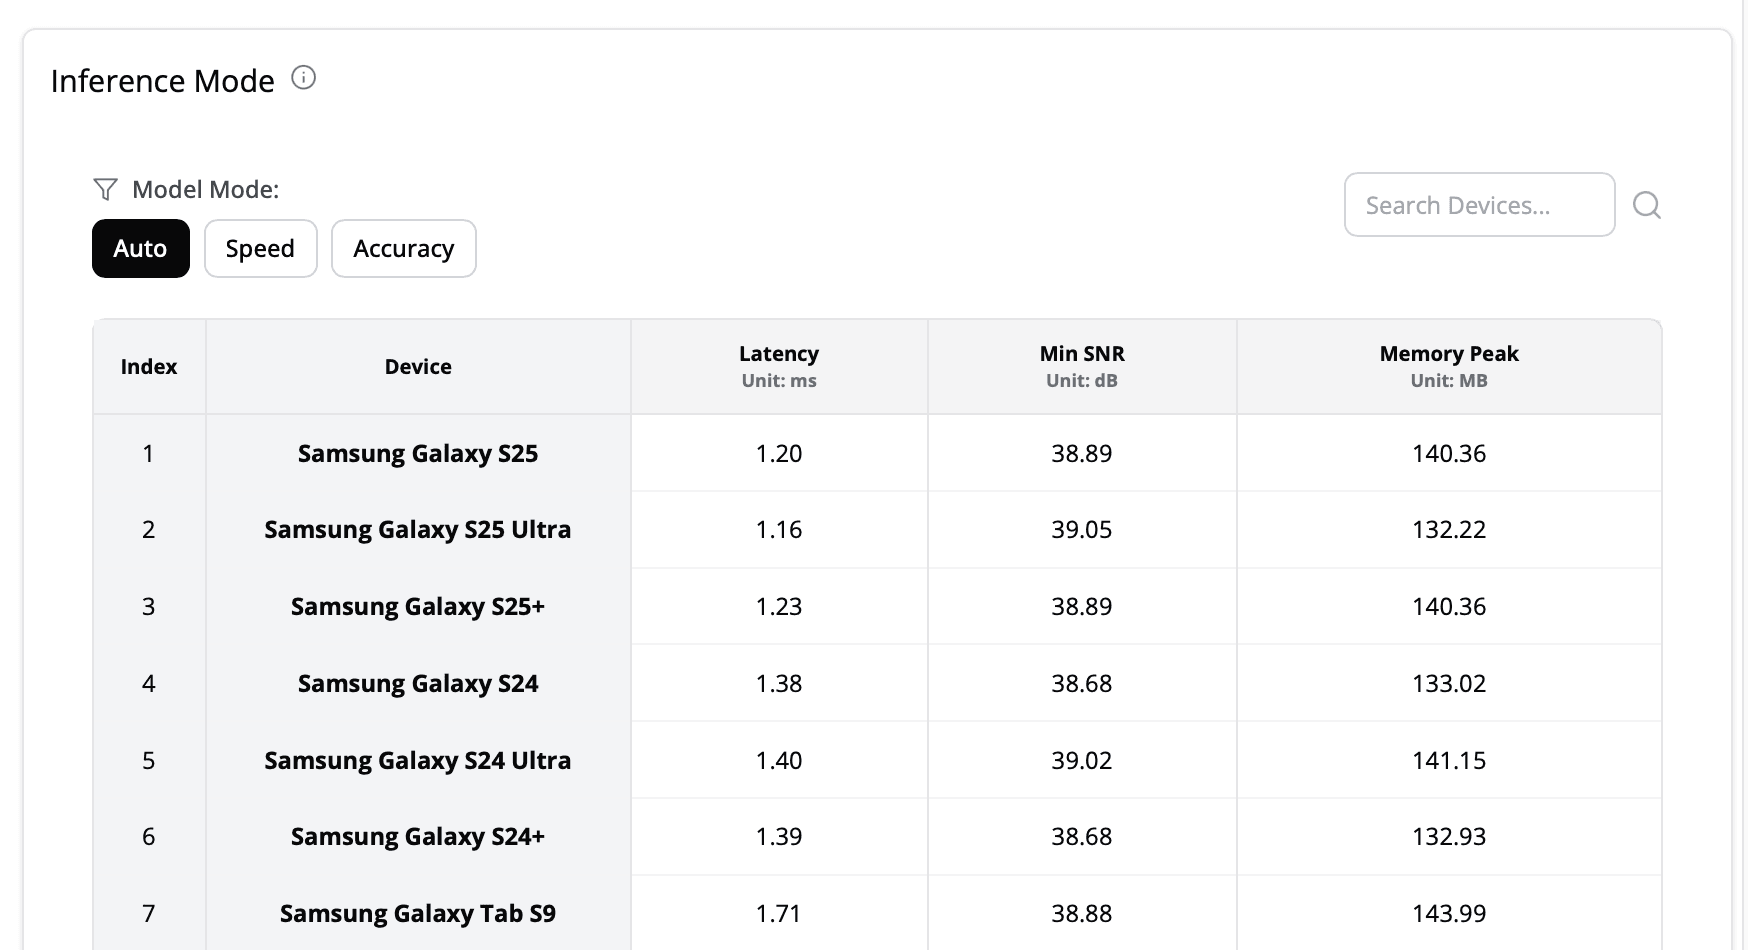
Task: Select the Speed model mode
Action: point(260,248)
